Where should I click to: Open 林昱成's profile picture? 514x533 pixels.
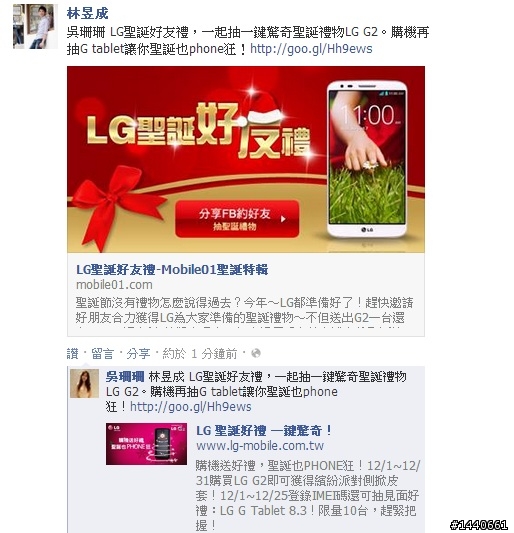click(x=35, y=27)
